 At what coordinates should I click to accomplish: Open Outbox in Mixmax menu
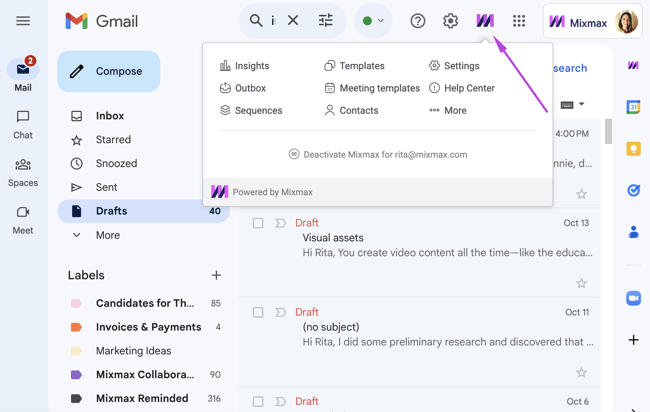[243, 88]
